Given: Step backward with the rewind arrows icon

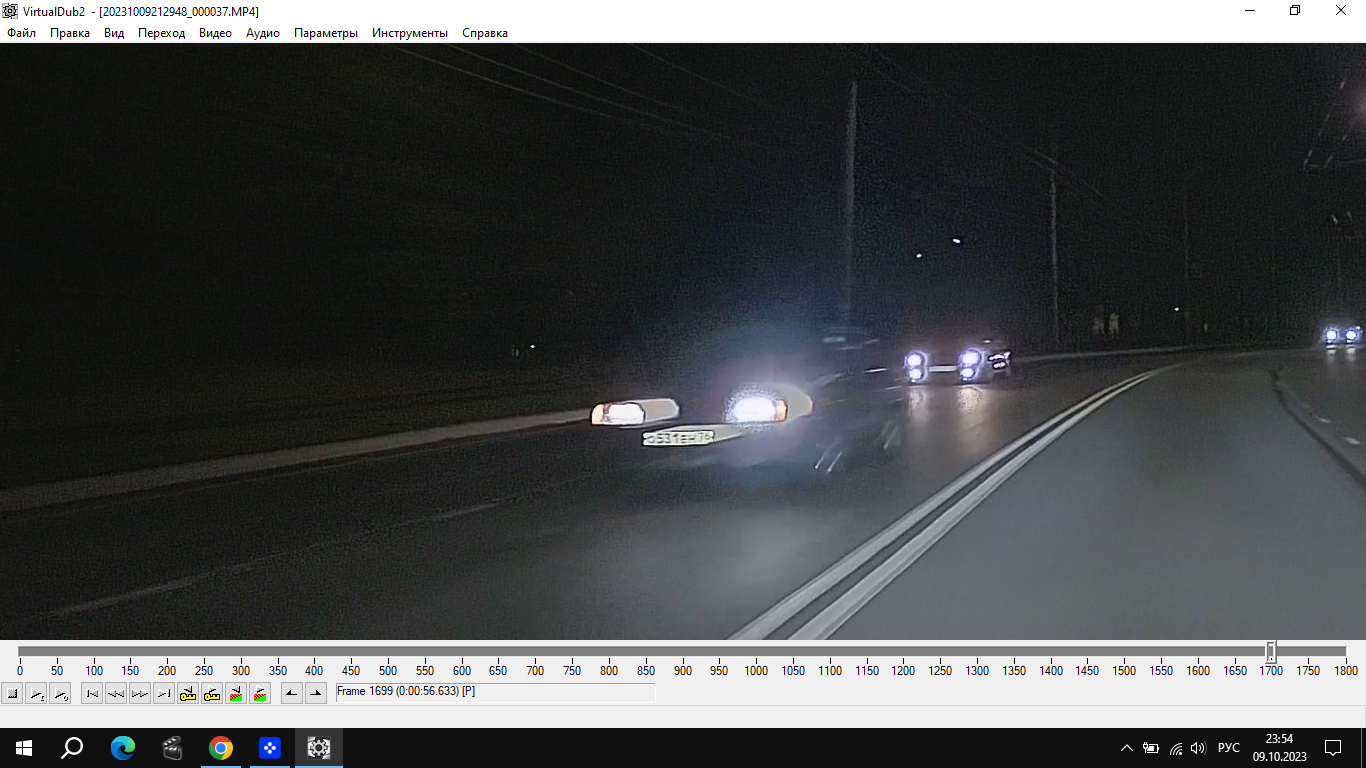Looking at the screenshot, I should pyautogui.click(x=116, y=693).
